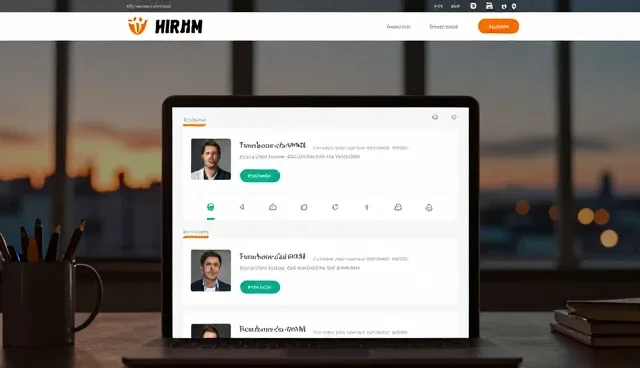Screen dimensions: 640x368
Task: Click the document icon in top dark bar
Action: pyautogui.click(x=473, y=6)
